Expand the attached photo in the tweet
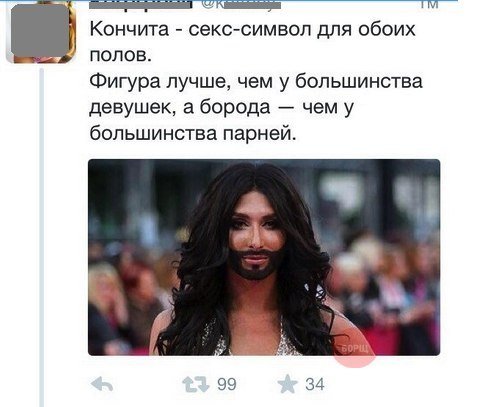Image resolution: width=480 pixels, height=407 pixels. point(264,257)
